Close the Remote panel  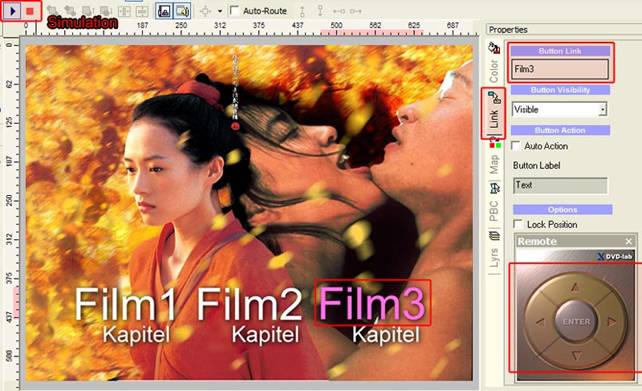(629, 241)
